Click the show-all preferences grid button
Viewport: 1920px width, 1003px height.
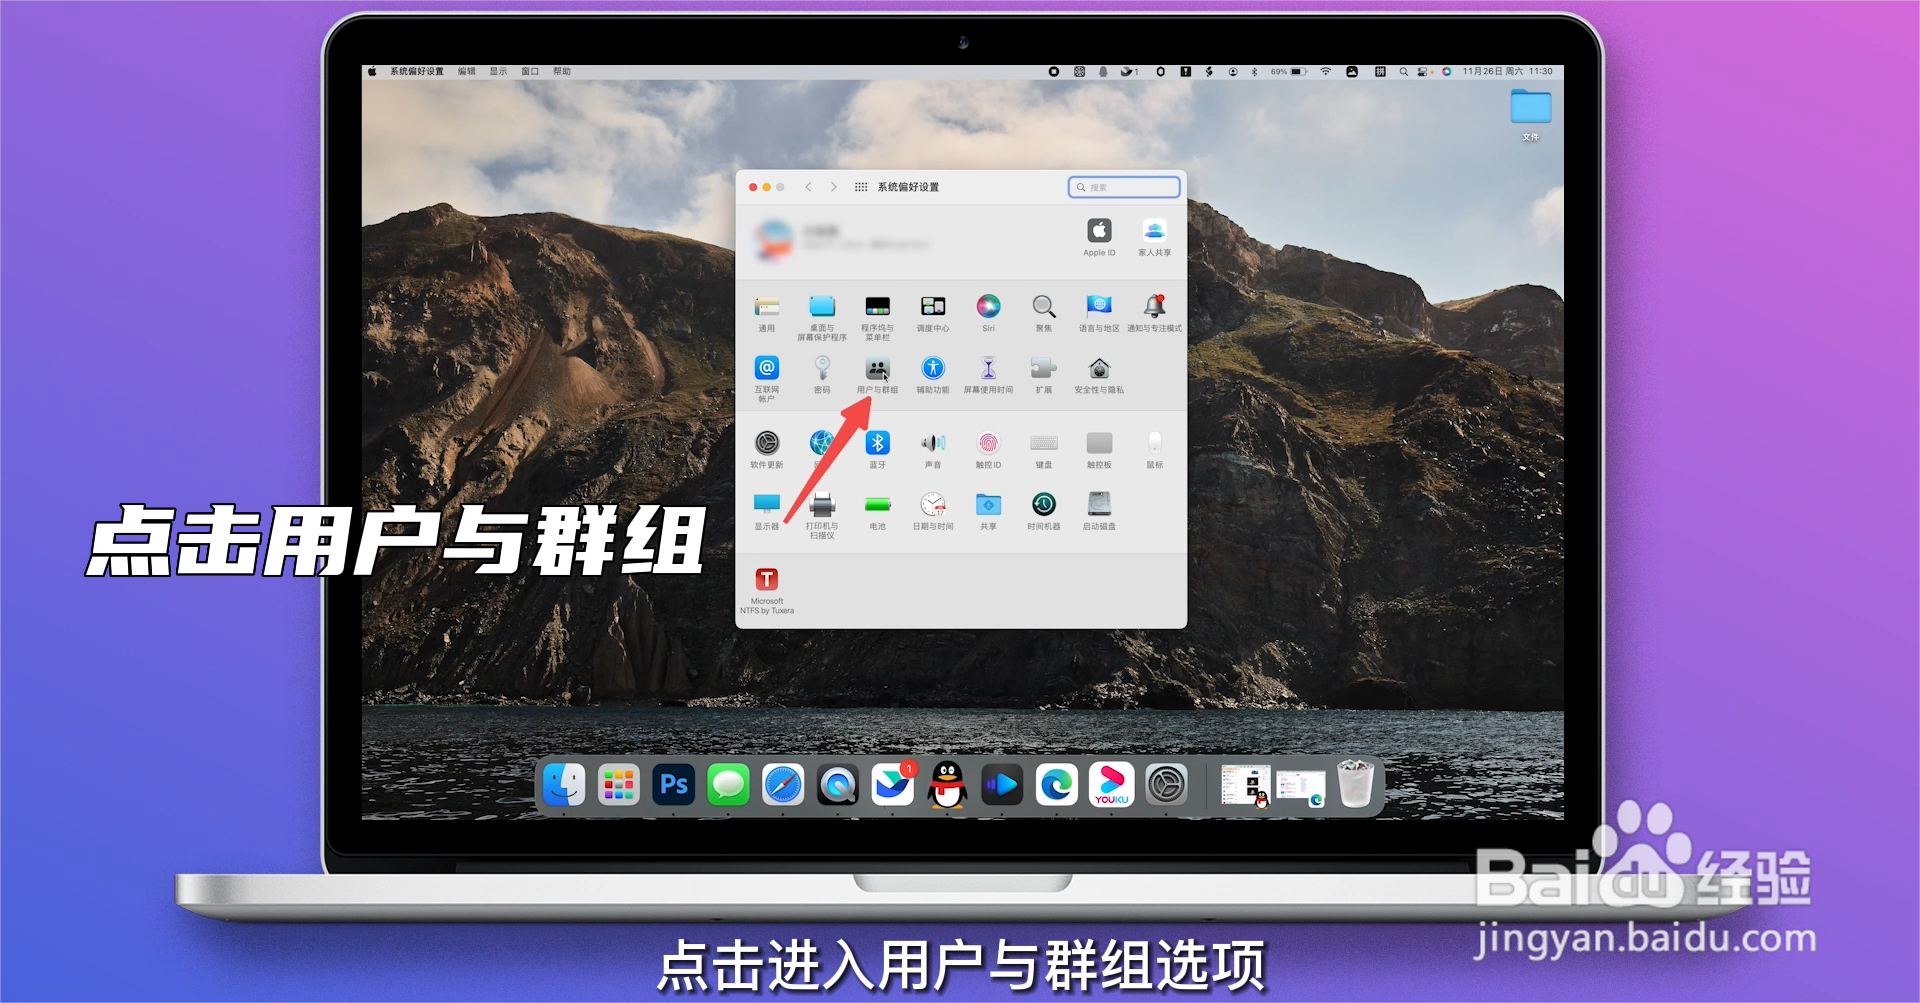click(861, 187)
